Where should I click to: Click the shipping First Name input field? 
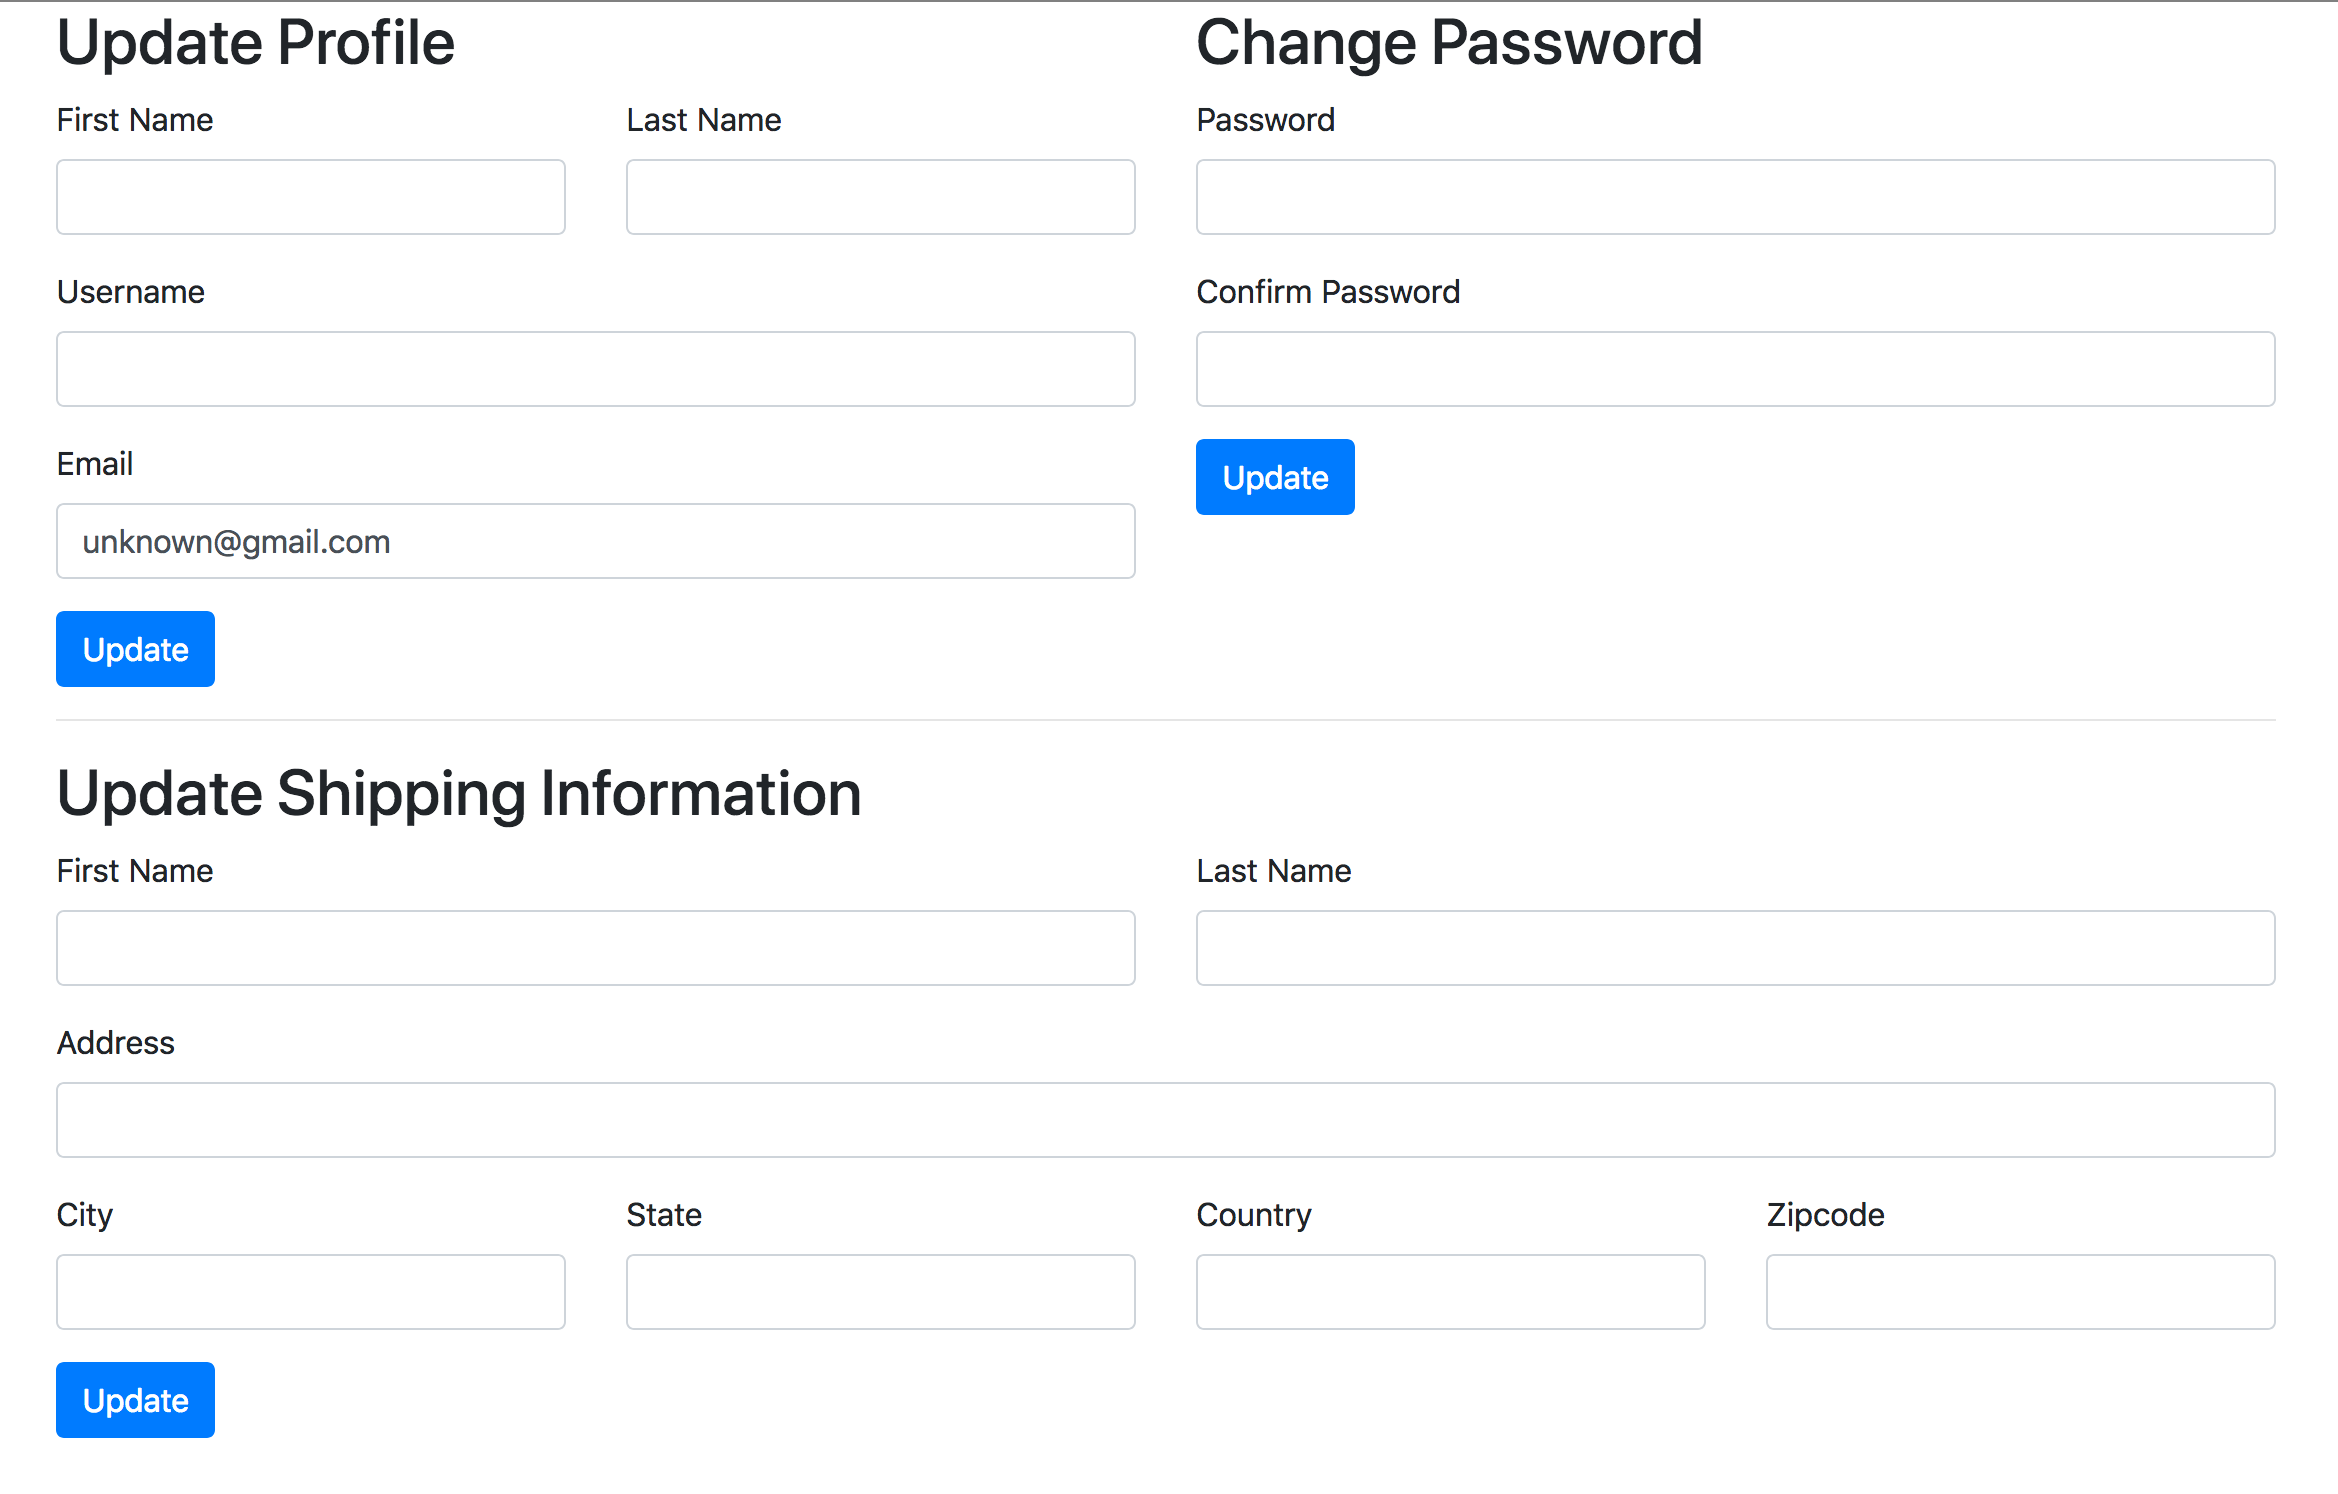[x=596, y=948]
